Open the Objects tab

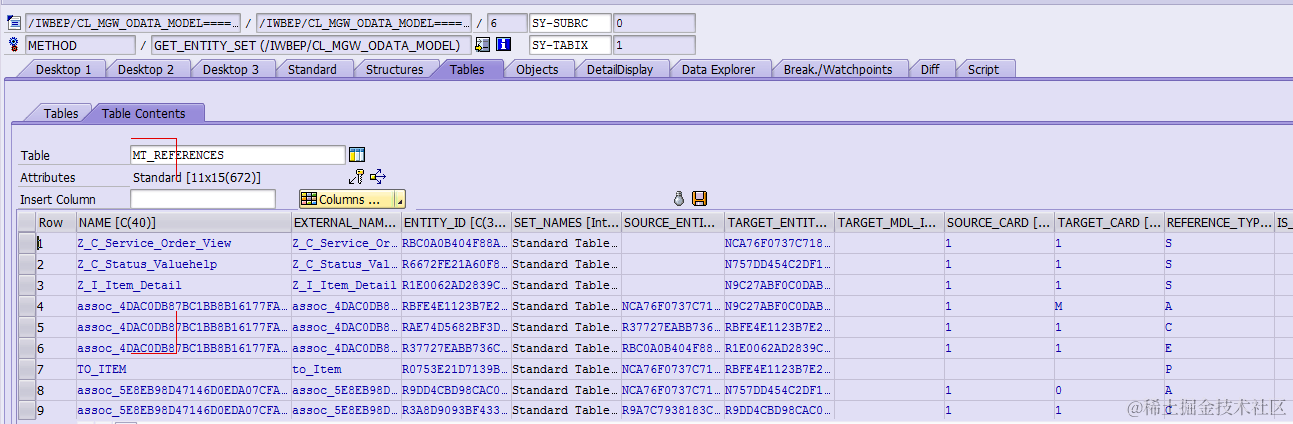[537, 69]
